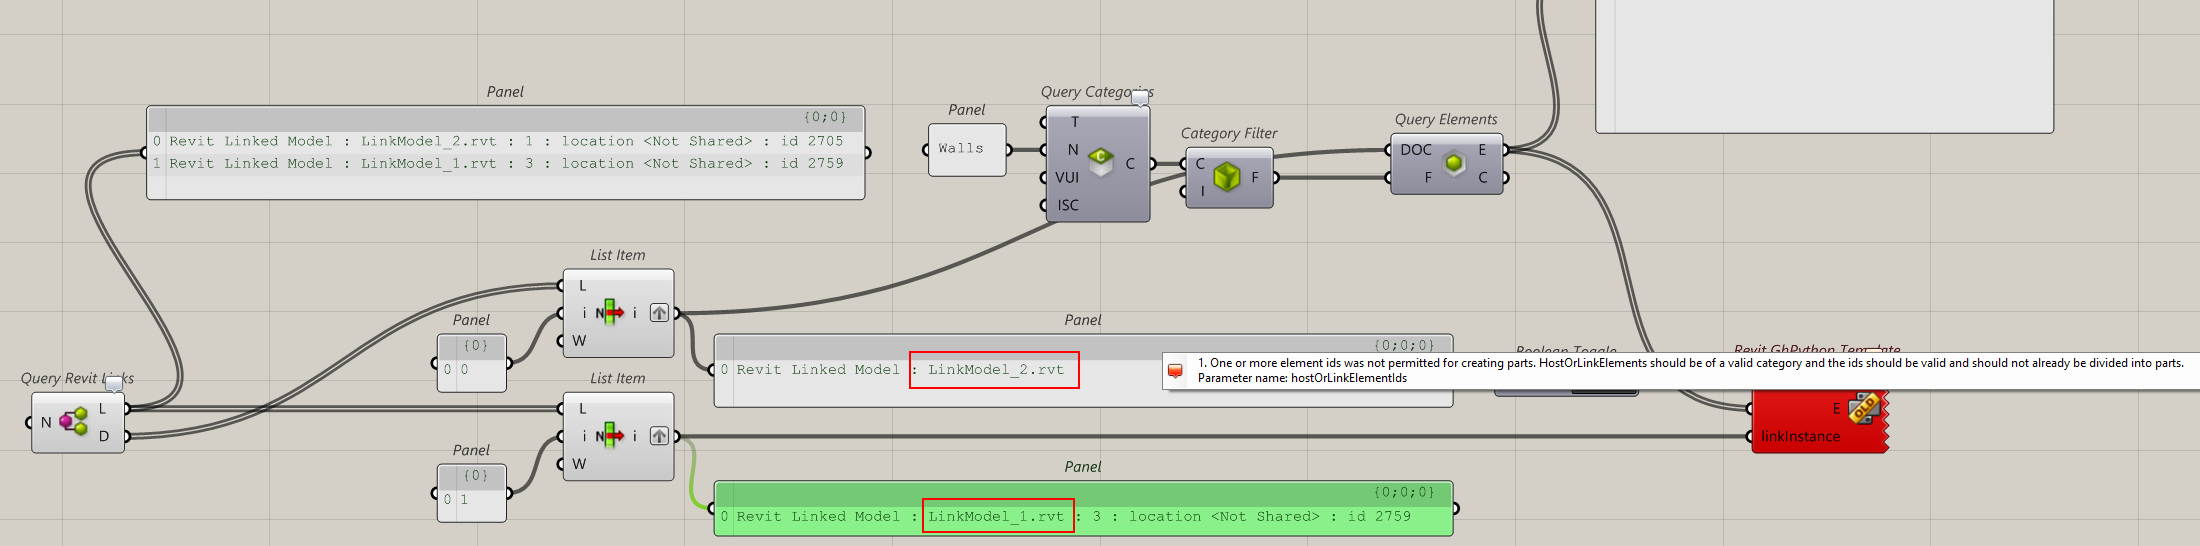This screenshot has width=2200, height=546.
Task: Click the 'Parameter name: hostOrLinkElementIds' line
Action: point(1302,378)
